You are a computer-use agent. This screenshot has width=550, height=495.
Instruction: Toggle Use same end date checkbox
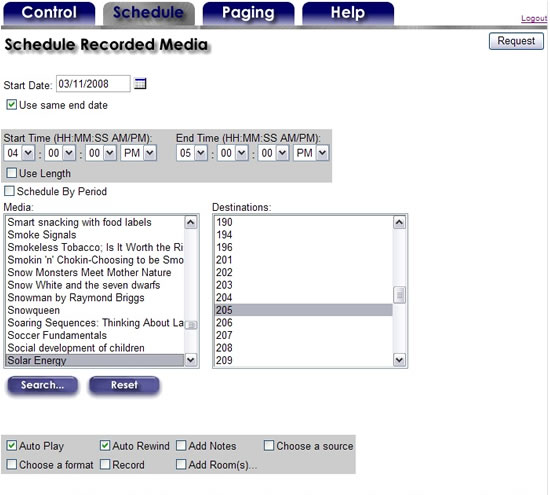[x=12, y=105]
